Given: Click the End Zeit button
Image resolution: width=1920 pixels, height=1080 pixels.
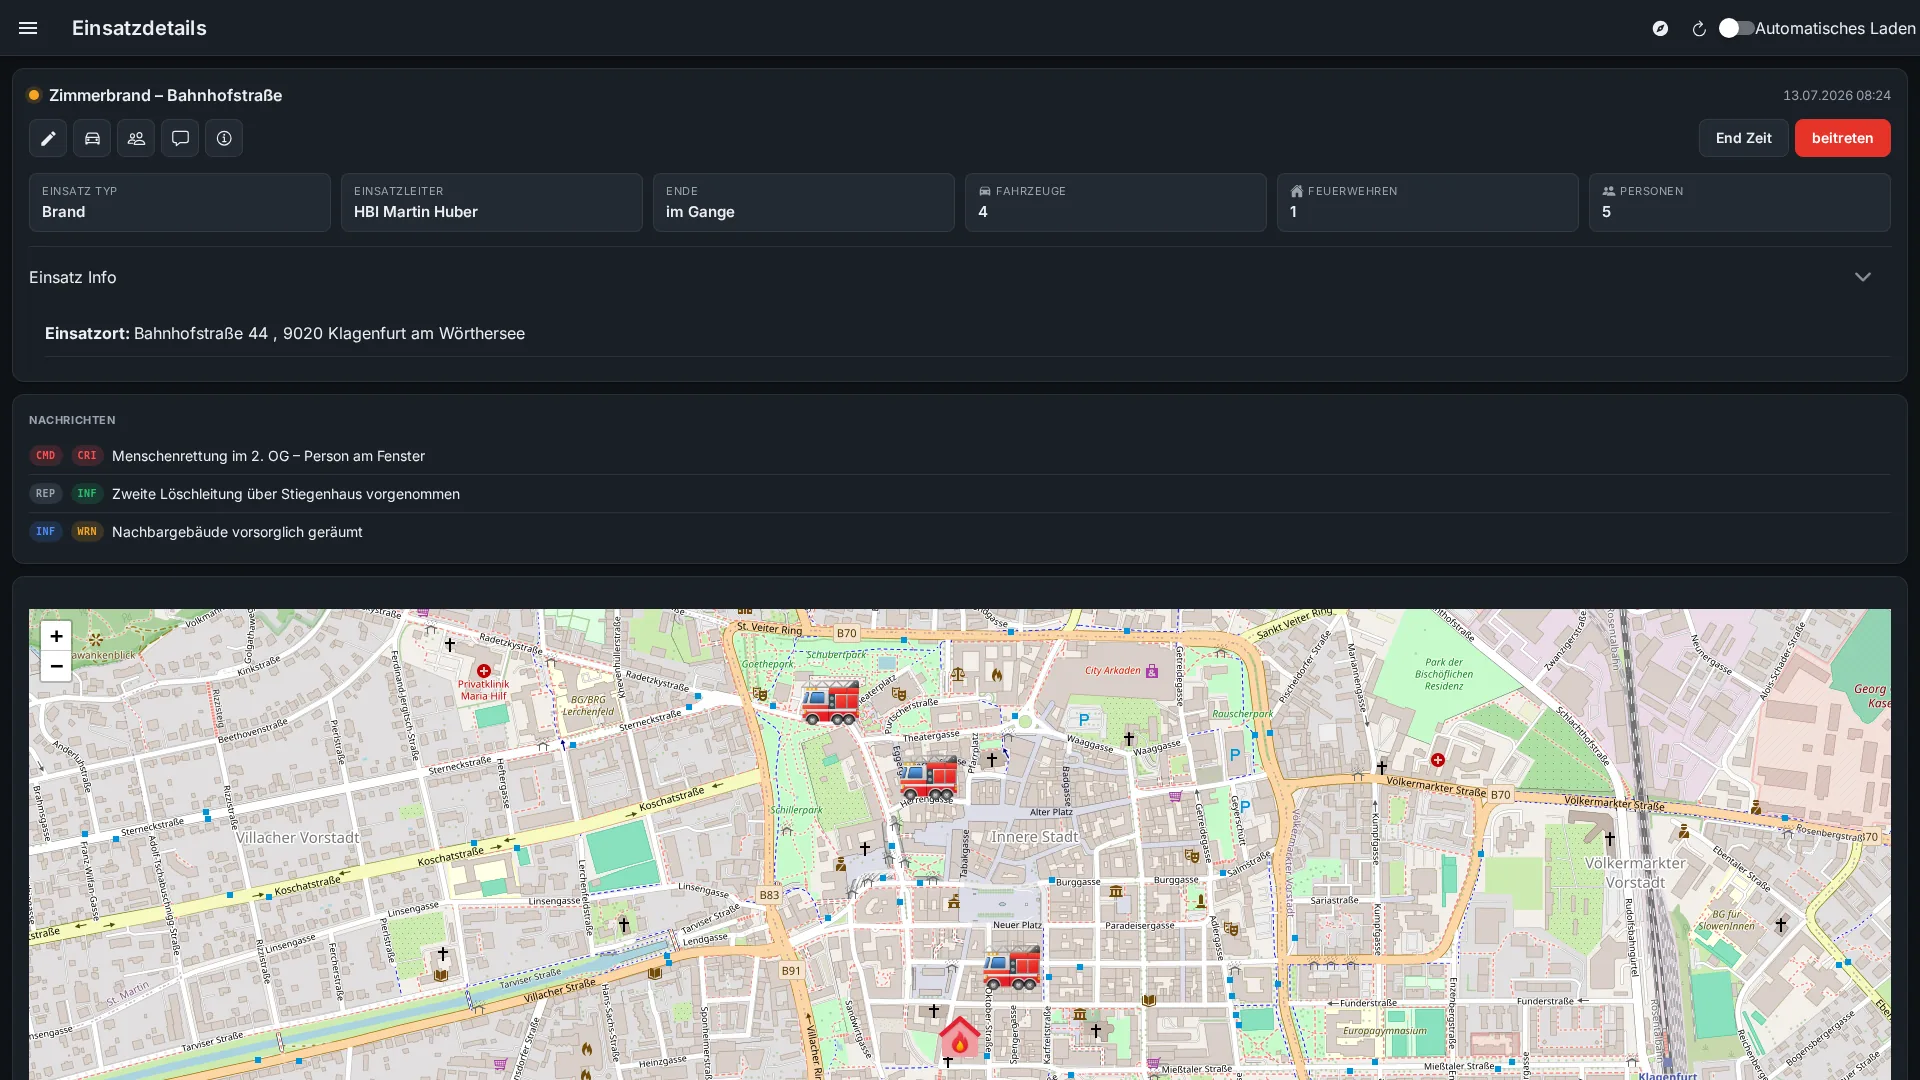Looking at the screenshot, I should pyautogui.click(x=1743, y=138).
